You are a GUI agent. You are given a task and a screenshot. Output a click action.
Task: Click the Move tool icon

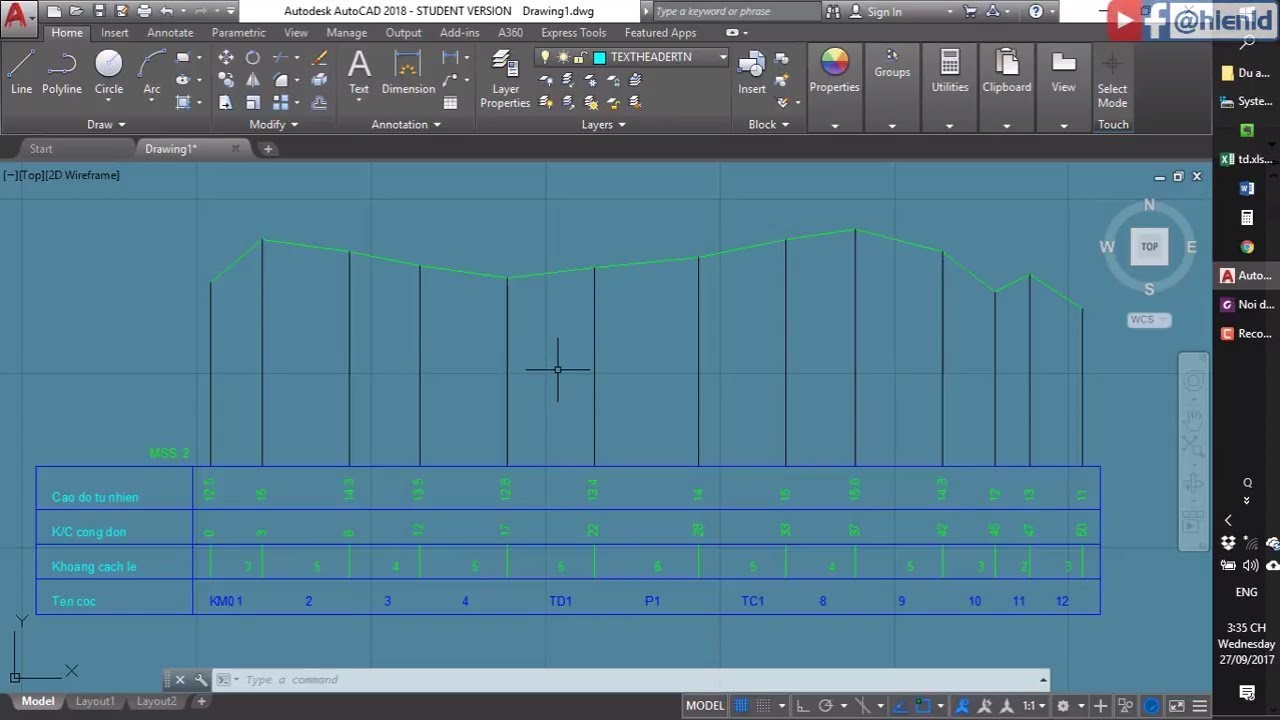(226, 58)
